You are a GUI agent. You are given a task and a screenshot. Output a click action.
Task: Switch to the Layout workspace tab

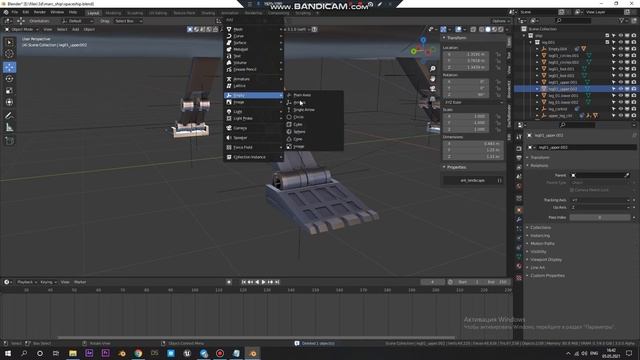coord(93,13)
